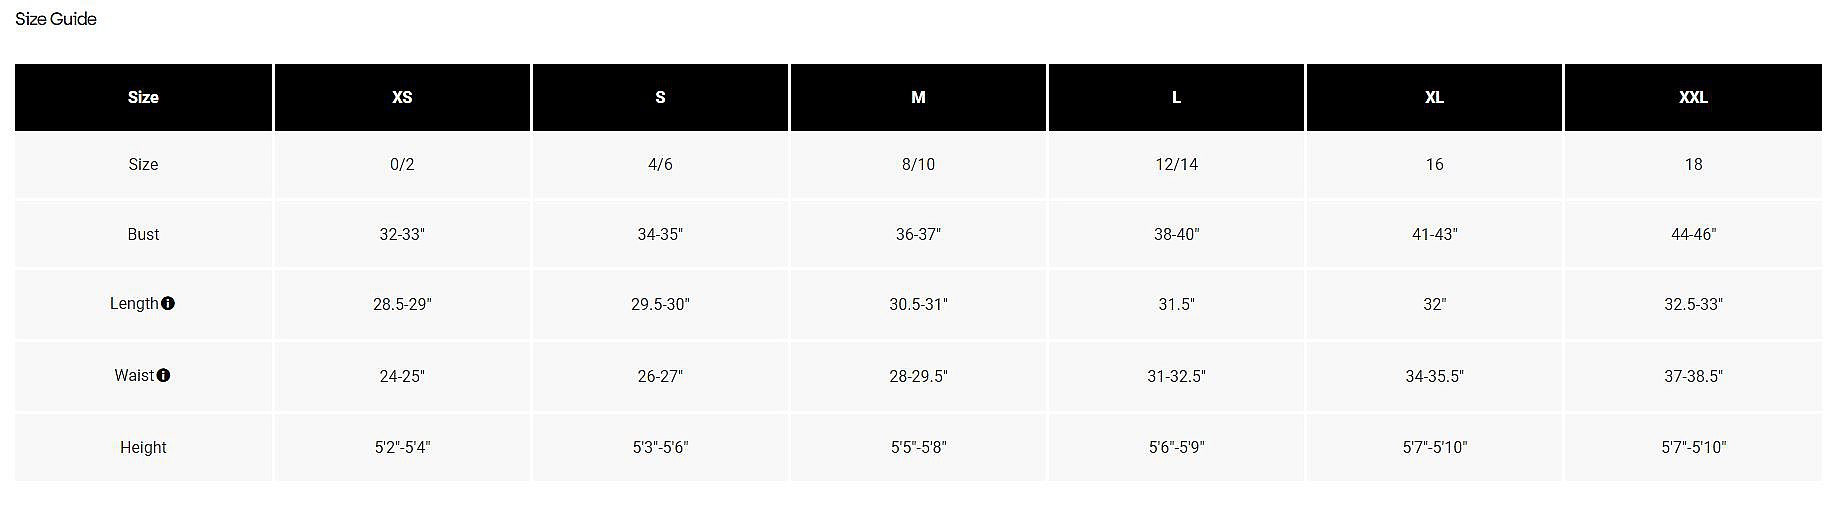The width and height of the screenshot is (1834, 509).
Task: Click the info icon next to Length
Action: 168,303
